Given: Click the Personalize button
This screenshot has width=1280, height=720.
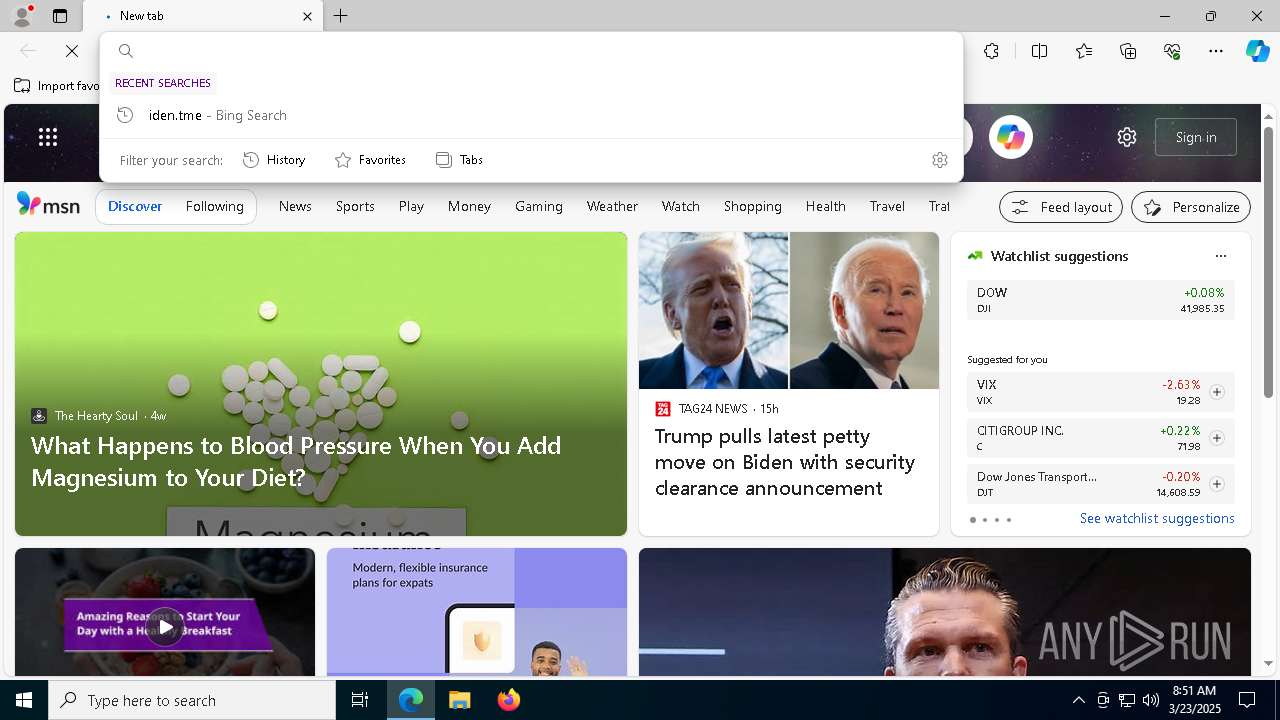Looking at the screenshot, I should pos(1191,207).
